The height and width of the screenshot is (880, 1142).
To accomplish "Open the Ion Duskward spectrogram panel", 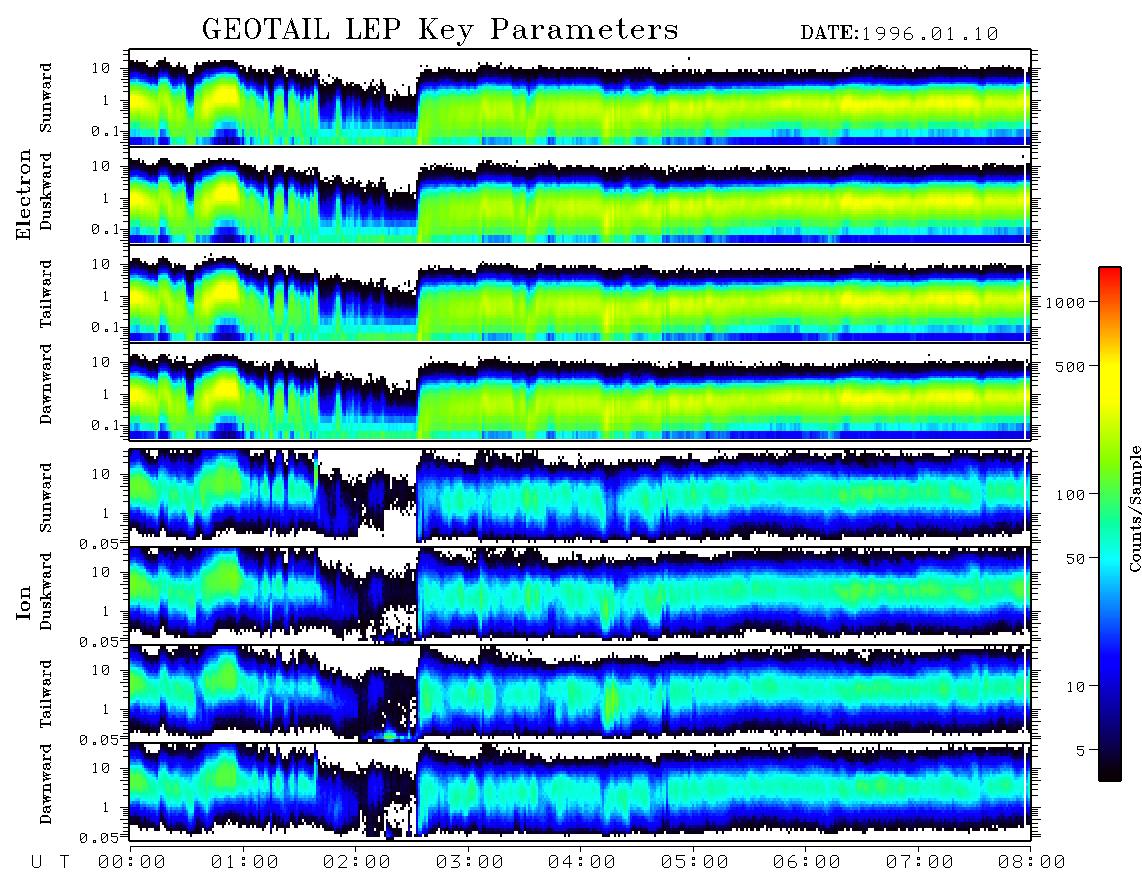I will coord(580,595).
